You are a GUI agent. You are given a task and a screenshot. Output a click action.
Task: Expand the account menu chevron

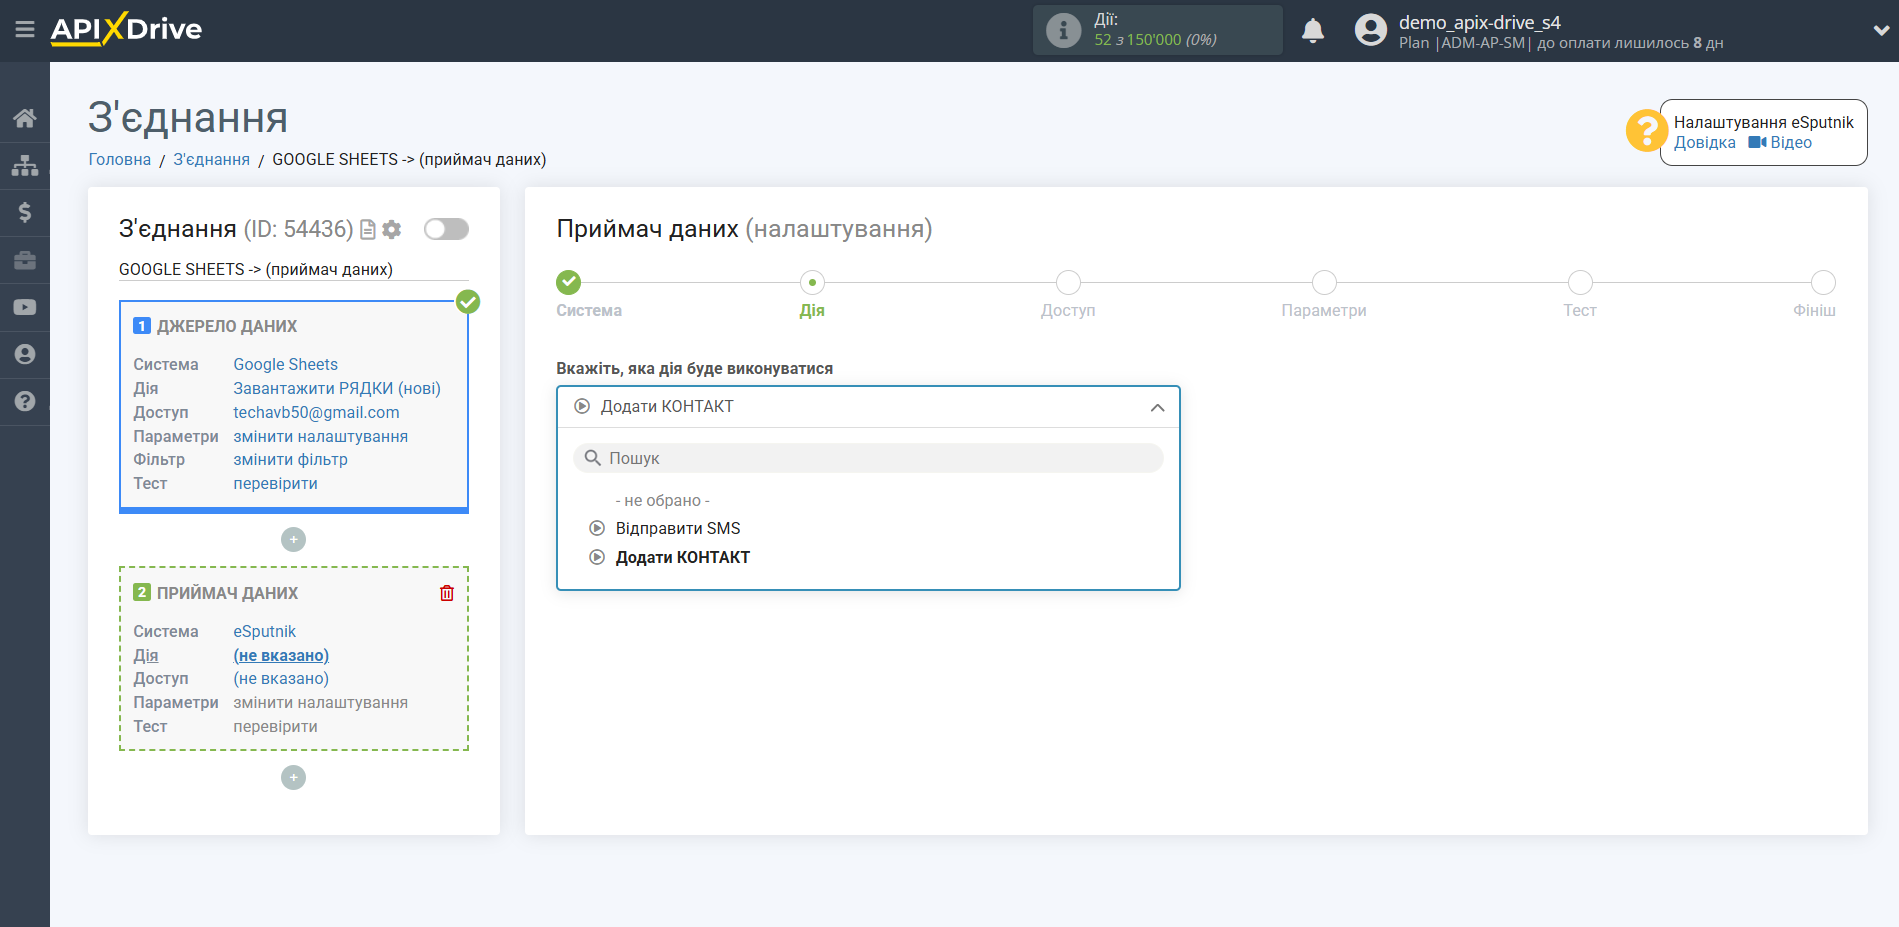coord(1881,30)
